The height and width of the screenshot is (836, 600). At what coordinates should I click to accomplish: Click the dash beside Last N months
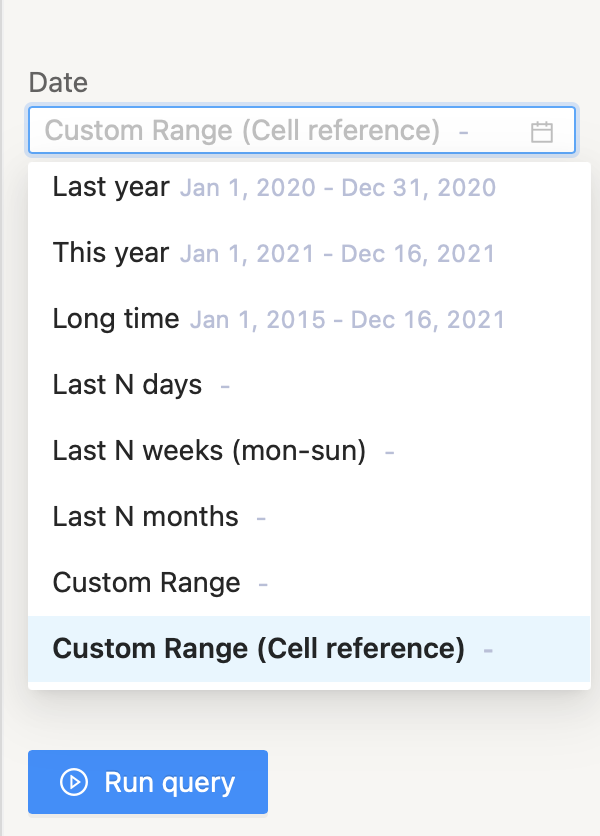tap(261, 518)
